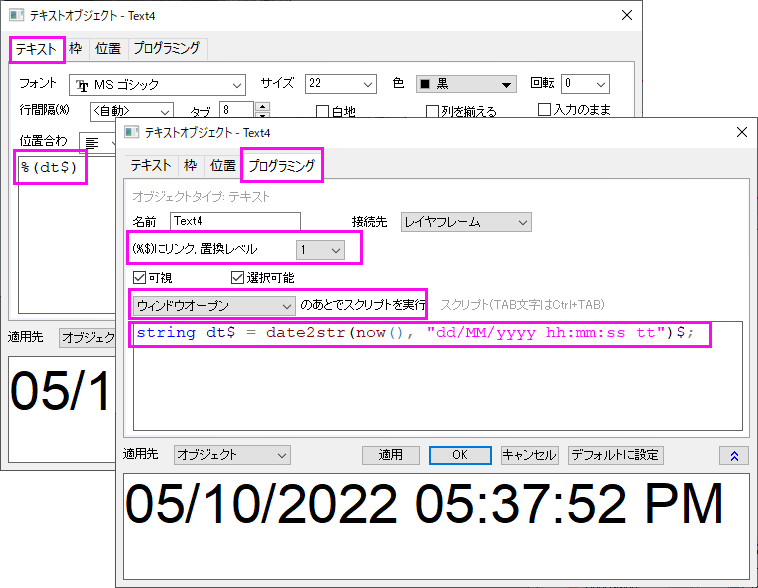758x588 pixels.
Task: Open 位置 tab in front dialog
Action: click(222, 166)
